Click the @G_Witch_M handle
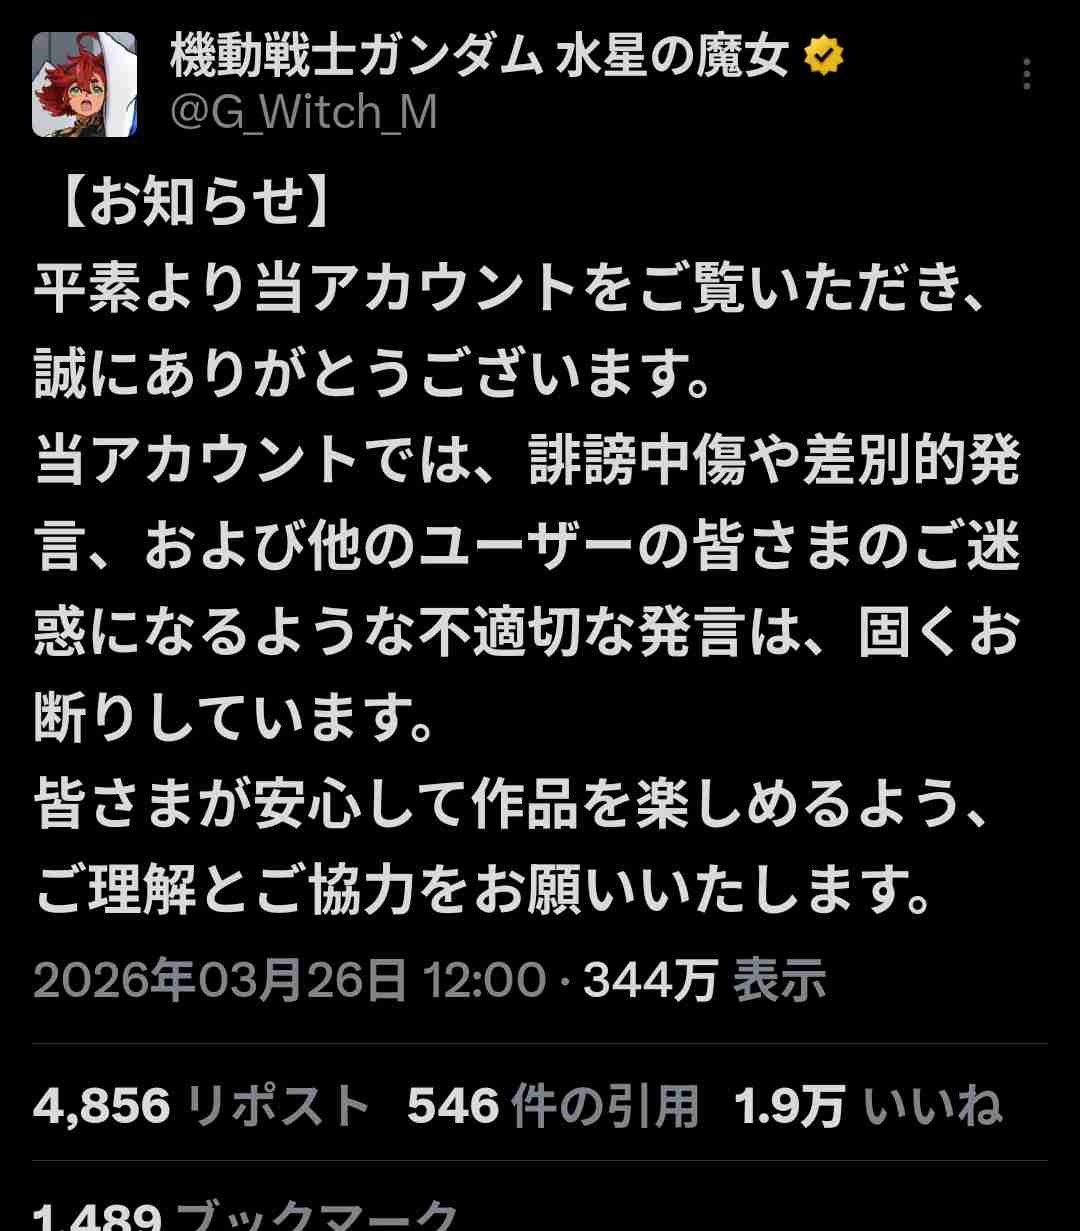Image resolution: width=1080 pixels, height=1231 pixels. [303, 112]
